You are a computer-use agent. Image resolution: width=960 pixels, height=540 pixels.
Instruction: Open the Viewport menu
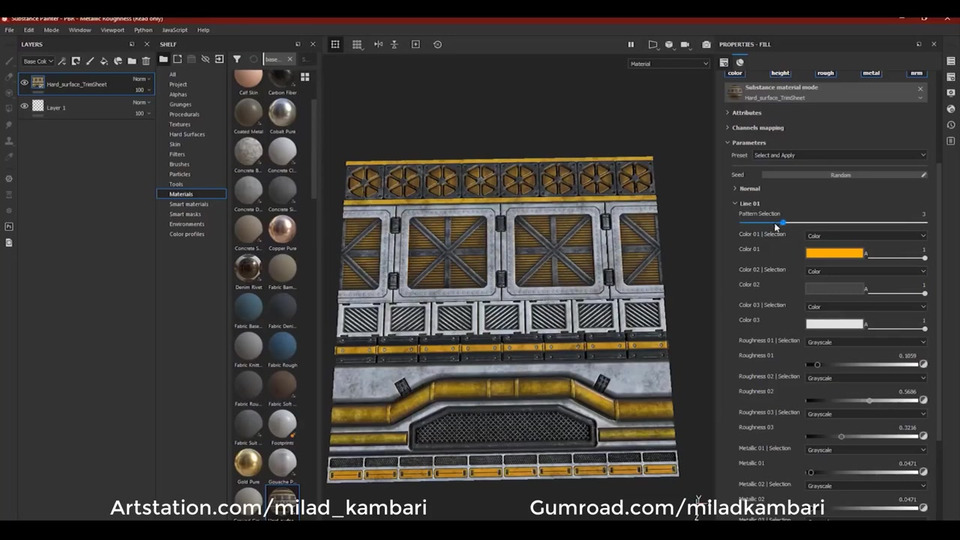(x=112, y=30)
